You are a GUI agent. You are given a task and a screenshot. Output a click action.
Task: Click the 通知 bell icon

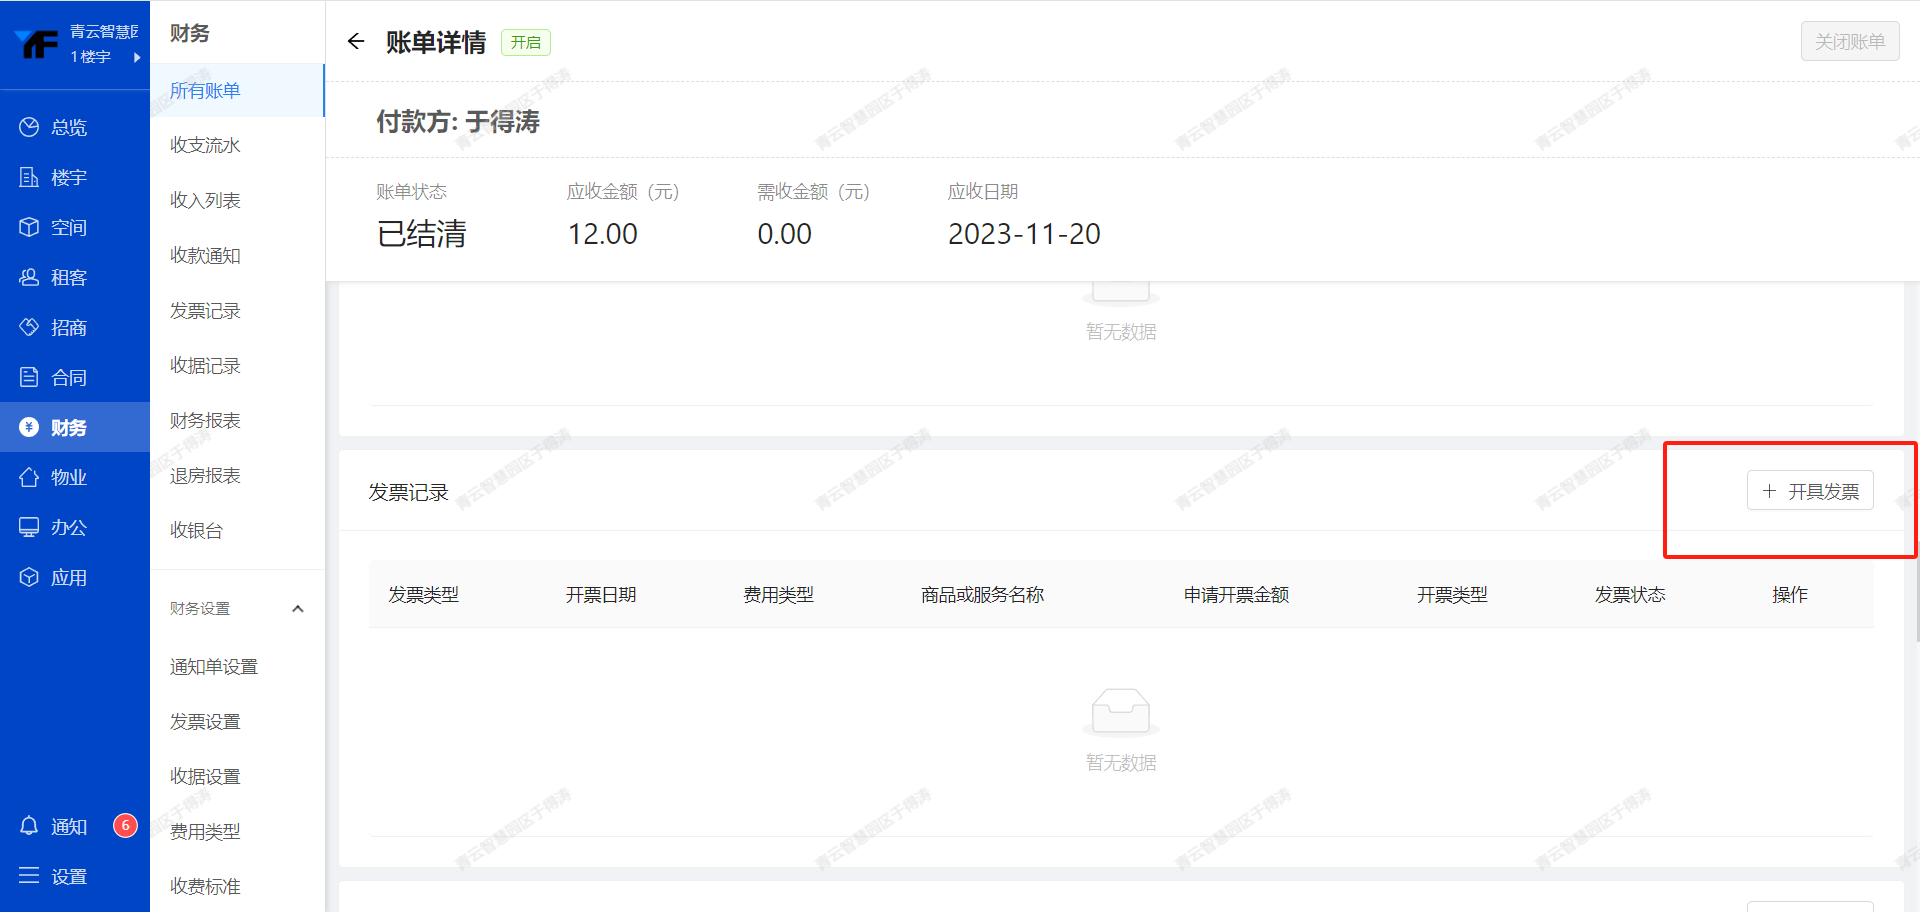[x=29, y=826]
